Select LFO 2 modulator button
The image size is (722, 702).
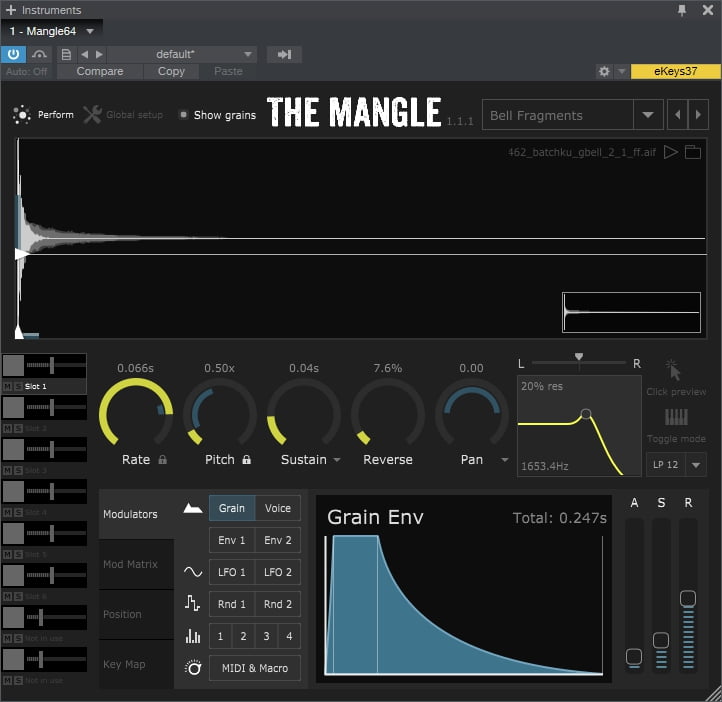click(x=278, y=572)
